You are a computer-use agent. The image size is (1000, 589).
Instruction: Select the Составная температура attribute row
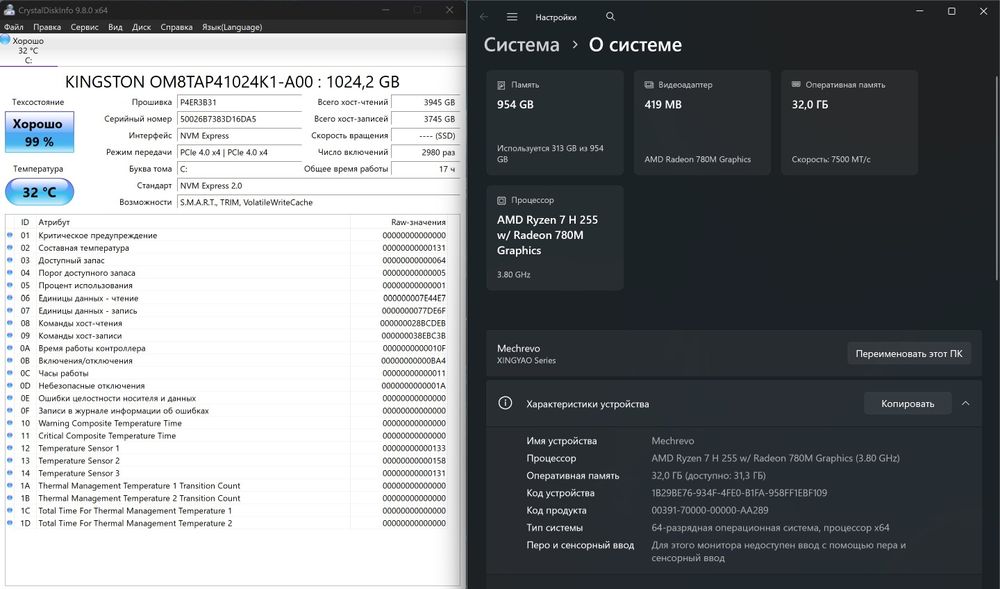(x=227, y=248)
